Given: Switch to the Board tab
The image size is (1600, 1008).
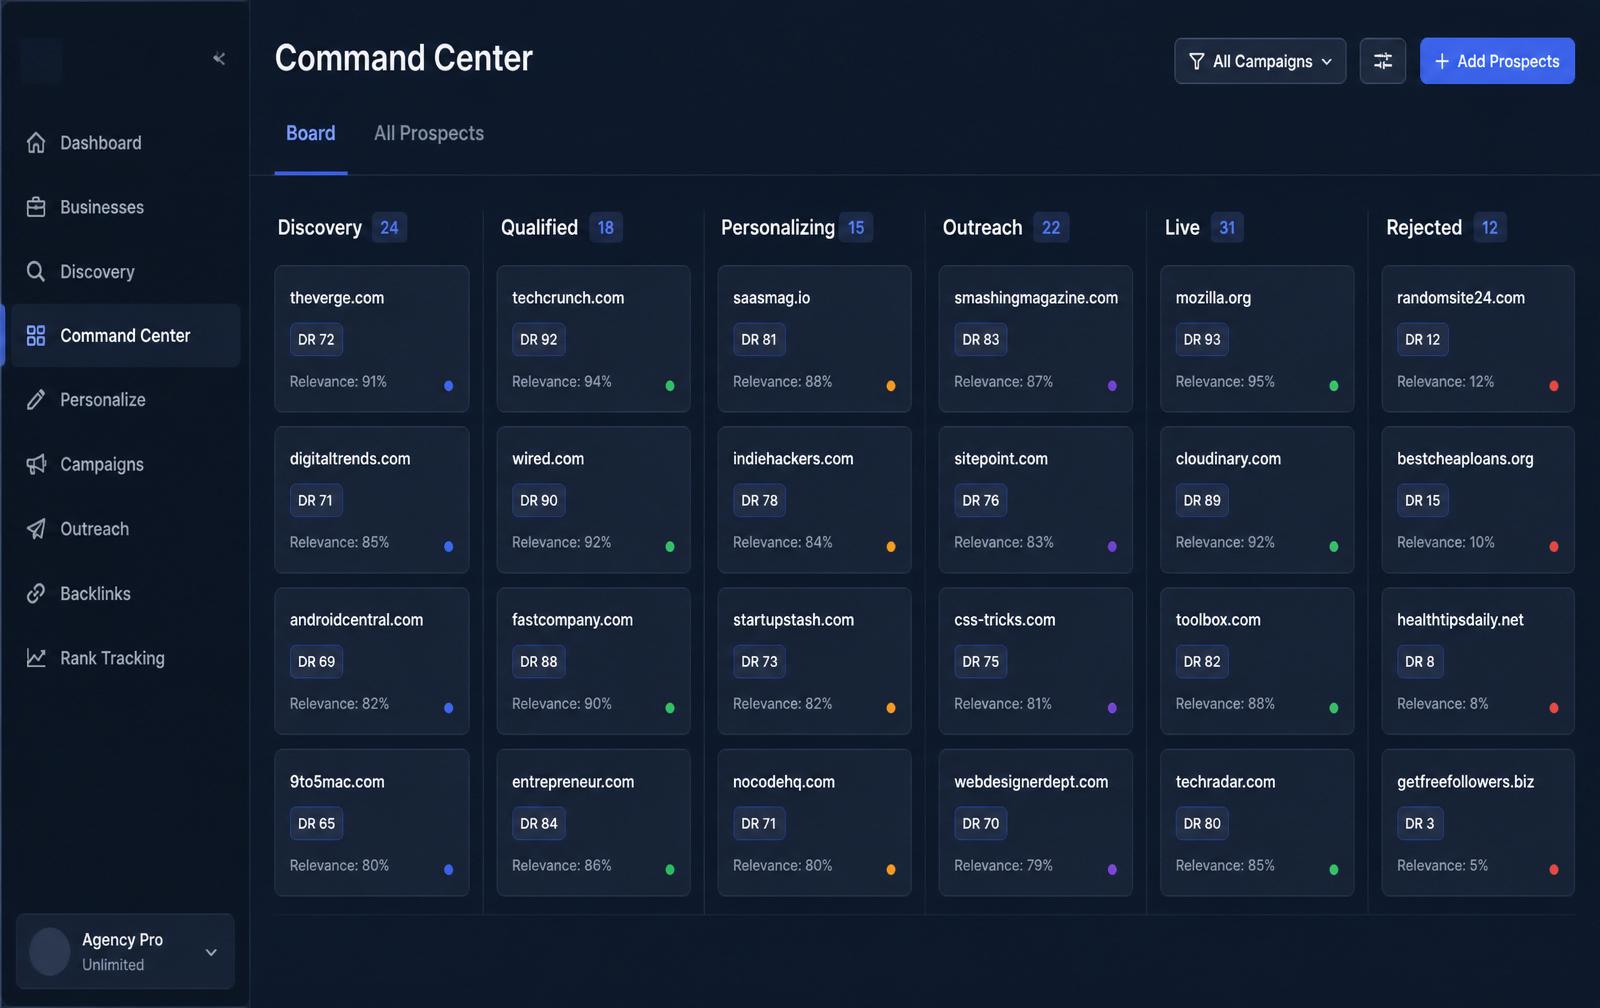Looking at the screenshot, I should coord(311,133).
